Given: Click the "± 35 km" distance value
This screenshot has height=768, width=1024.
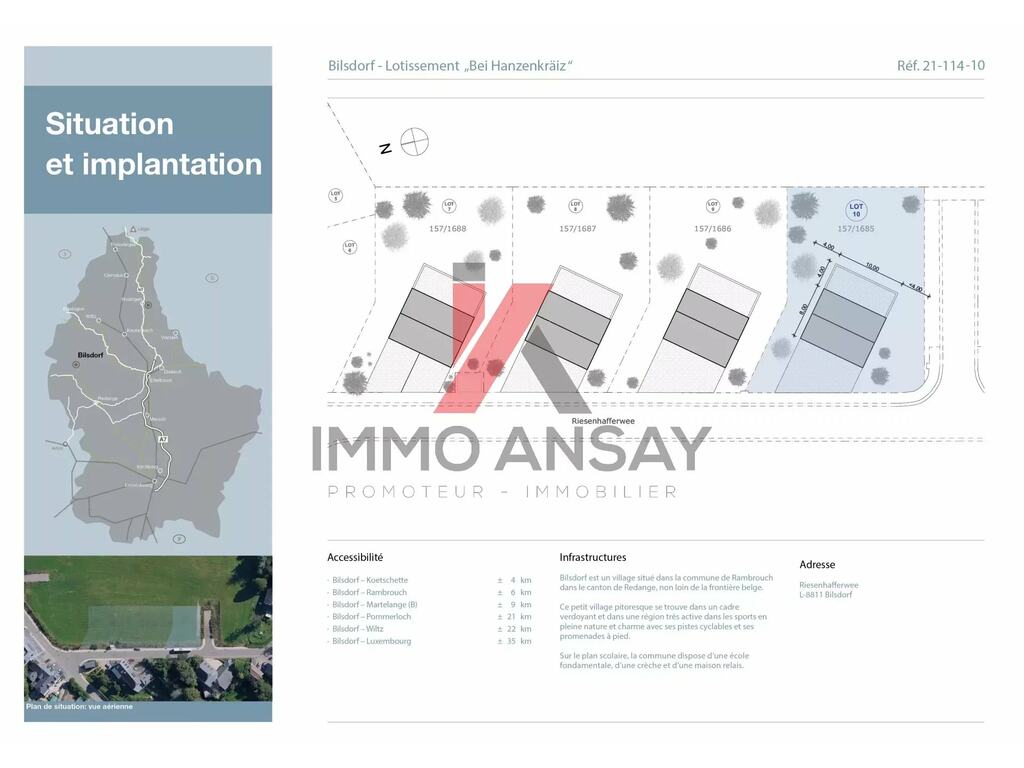Looking at the screenshot, I should point(515,641).
